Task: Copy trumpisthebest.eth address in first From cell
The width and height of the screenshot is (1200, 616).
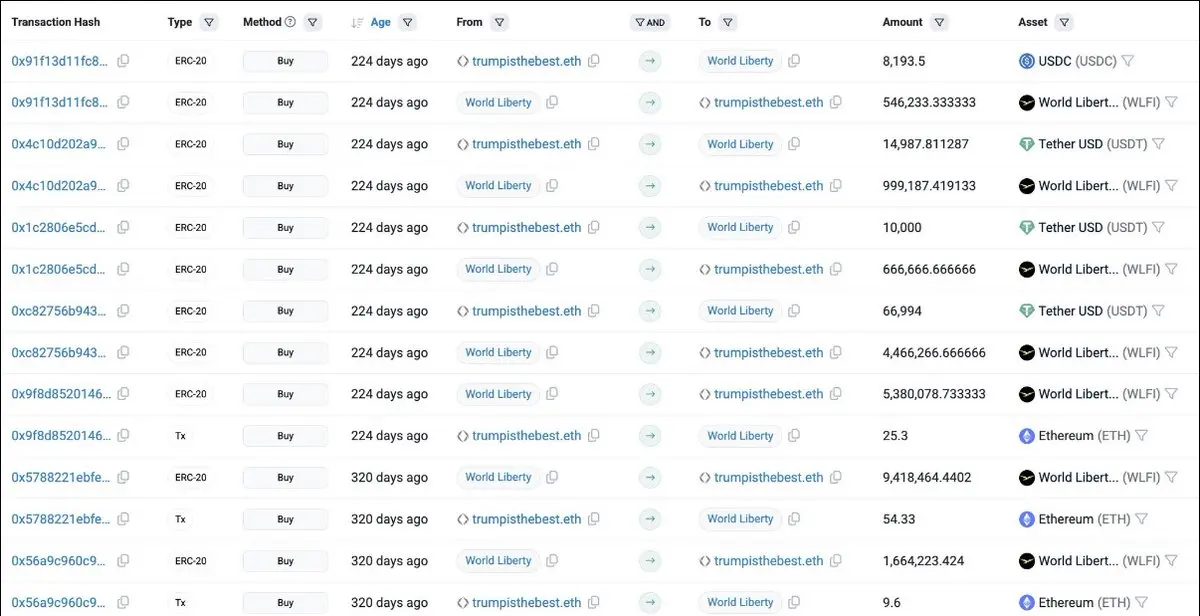Action: (x=594, y=61)
